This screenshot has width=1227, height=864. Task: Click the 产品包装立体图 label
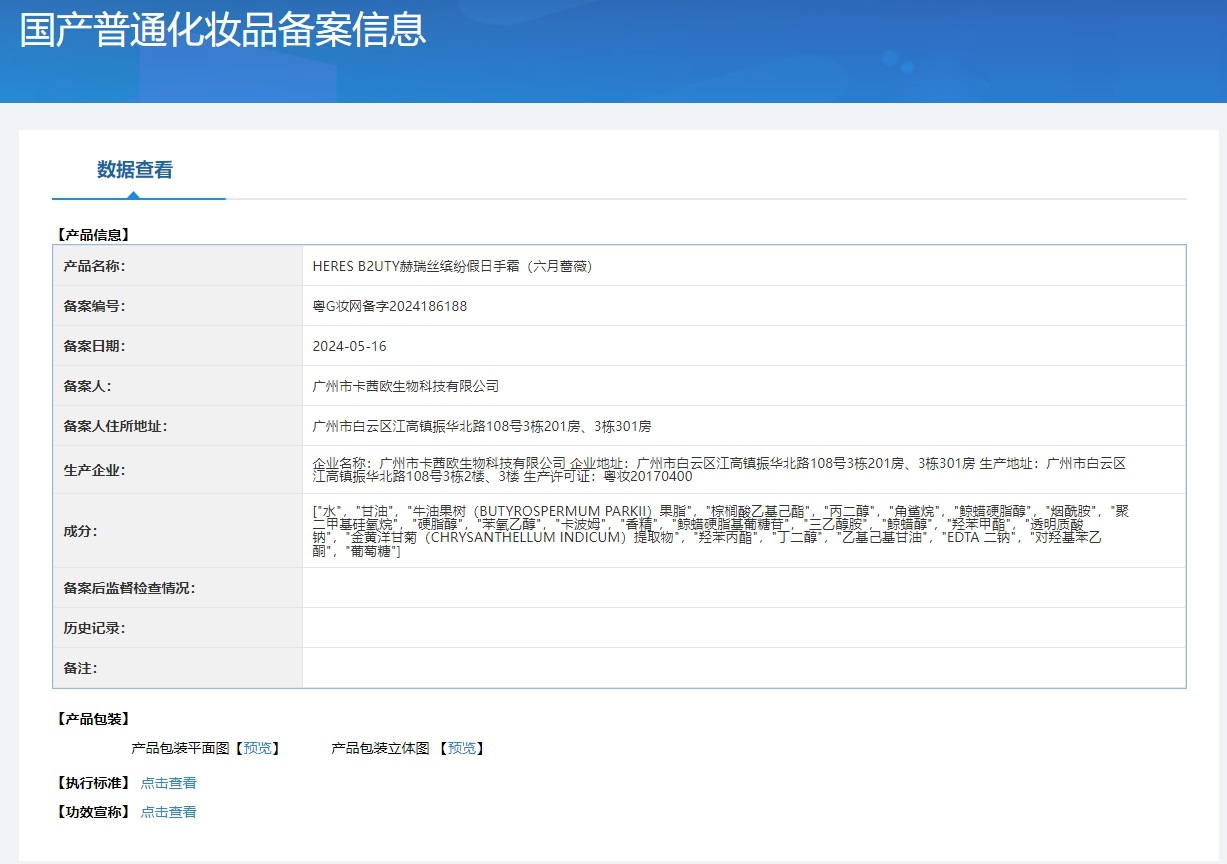(x=380, y=748)
